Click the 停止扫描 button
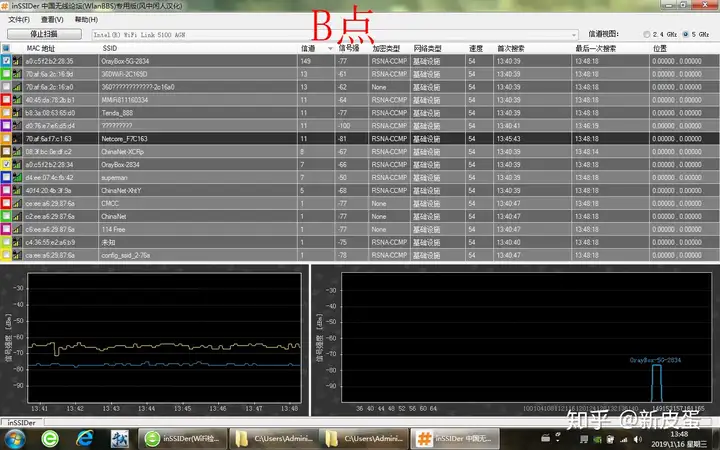Viewport: 720px width, 450px height. 44,34
